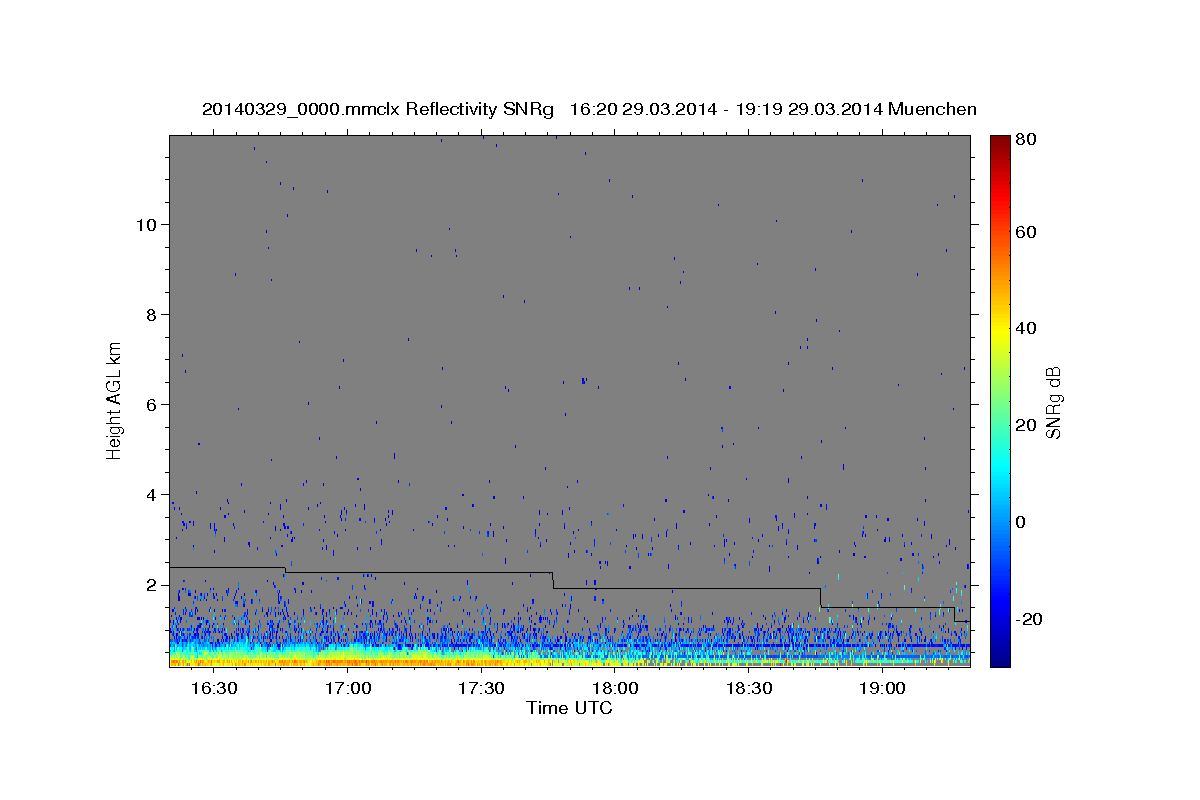Click the 'SNRg dB' colorbar label
The width and height of the screenshot is (1200, 800).
(x=1053, y=403)
